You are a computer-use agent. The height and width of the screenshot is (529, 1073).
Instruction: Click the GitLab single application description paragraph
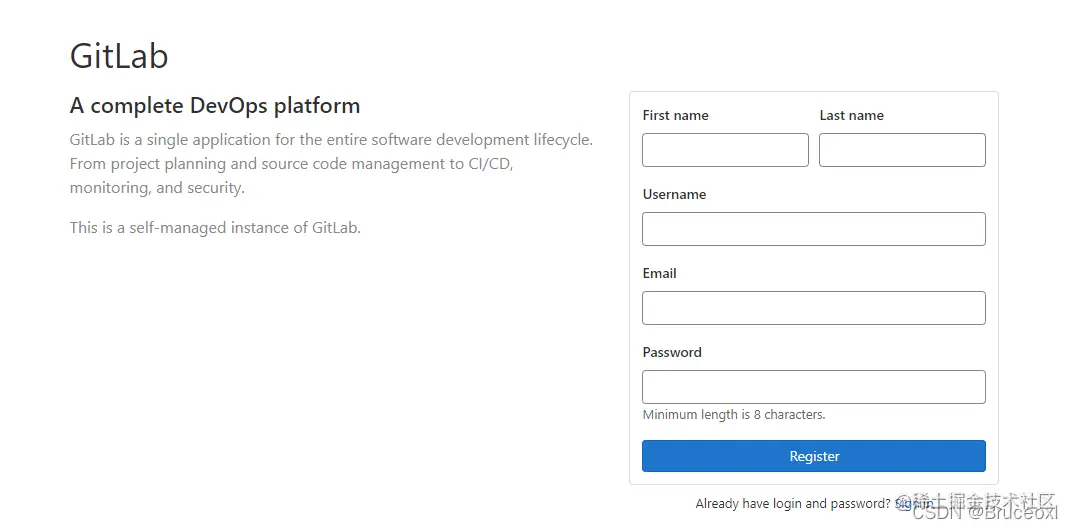point(331,164)
